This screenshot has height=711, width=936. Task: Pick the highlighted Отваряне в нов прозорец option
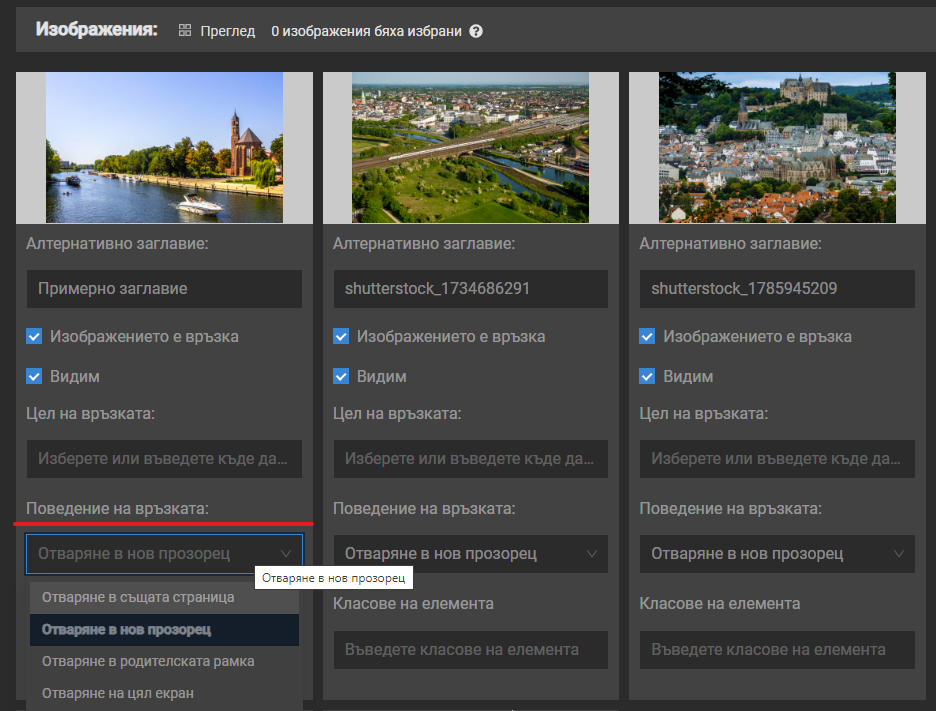[126, 630]
